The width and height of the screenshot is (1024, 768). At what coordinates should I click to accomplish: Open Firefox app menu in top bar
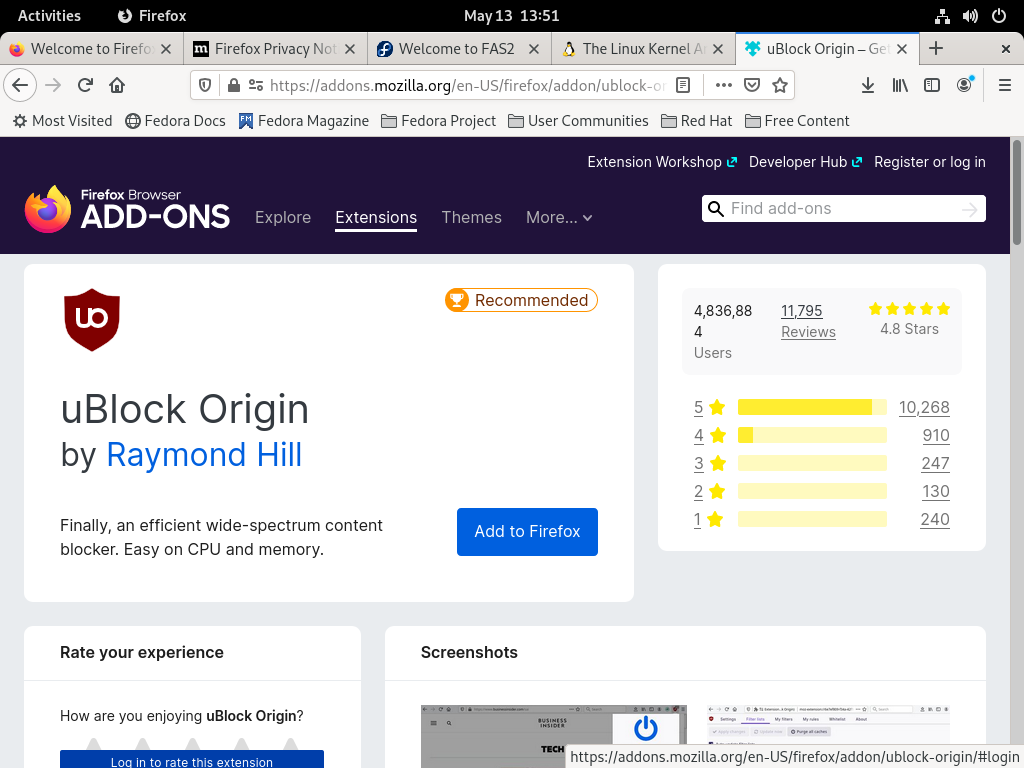click(x=152, y=16)
